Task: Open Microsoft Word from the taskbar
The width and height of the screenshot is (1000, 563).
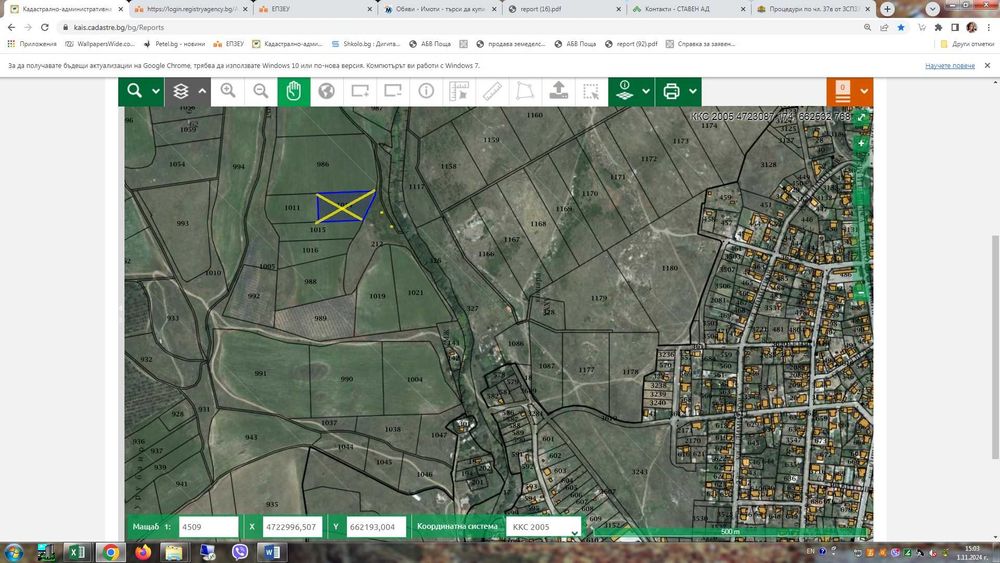Action: [273, 551]
